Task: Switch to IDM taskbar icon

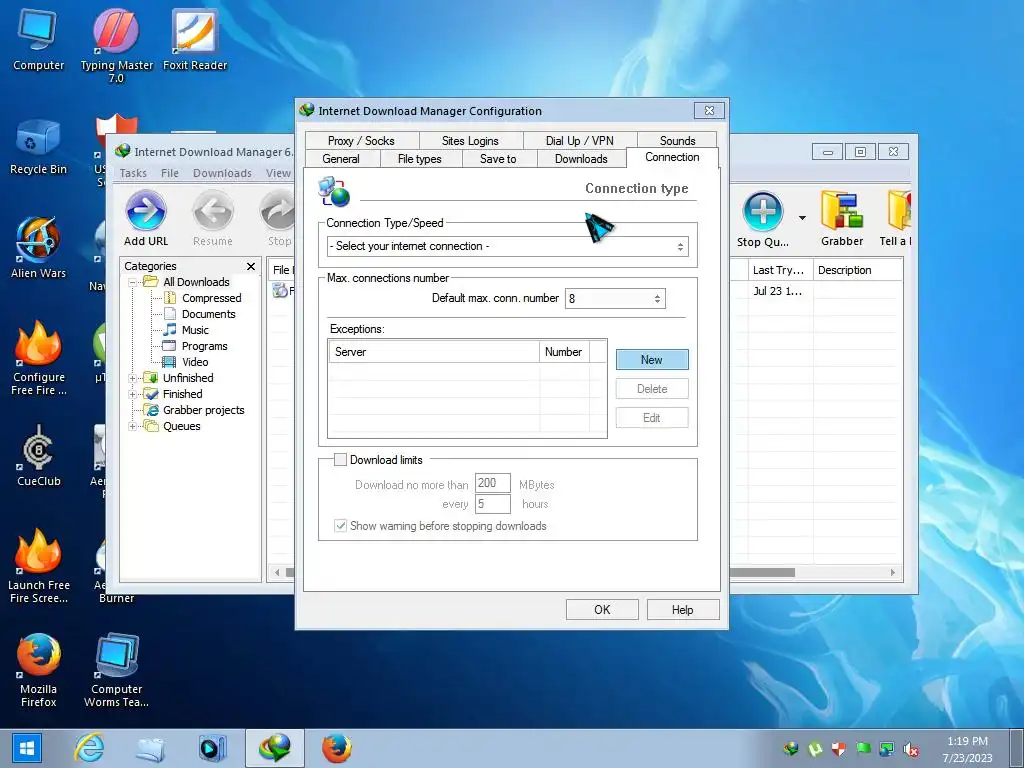Action: click(x=275, y=748)
